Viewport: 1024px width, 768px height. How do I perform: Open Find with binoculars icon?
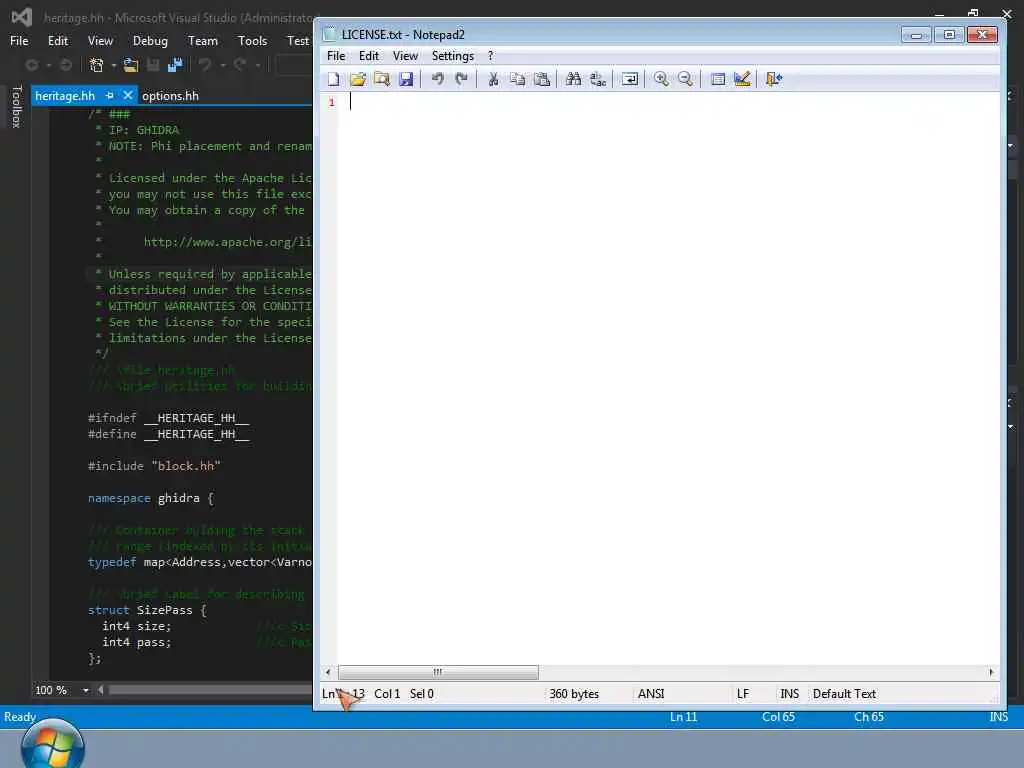[x=573, y=79]
